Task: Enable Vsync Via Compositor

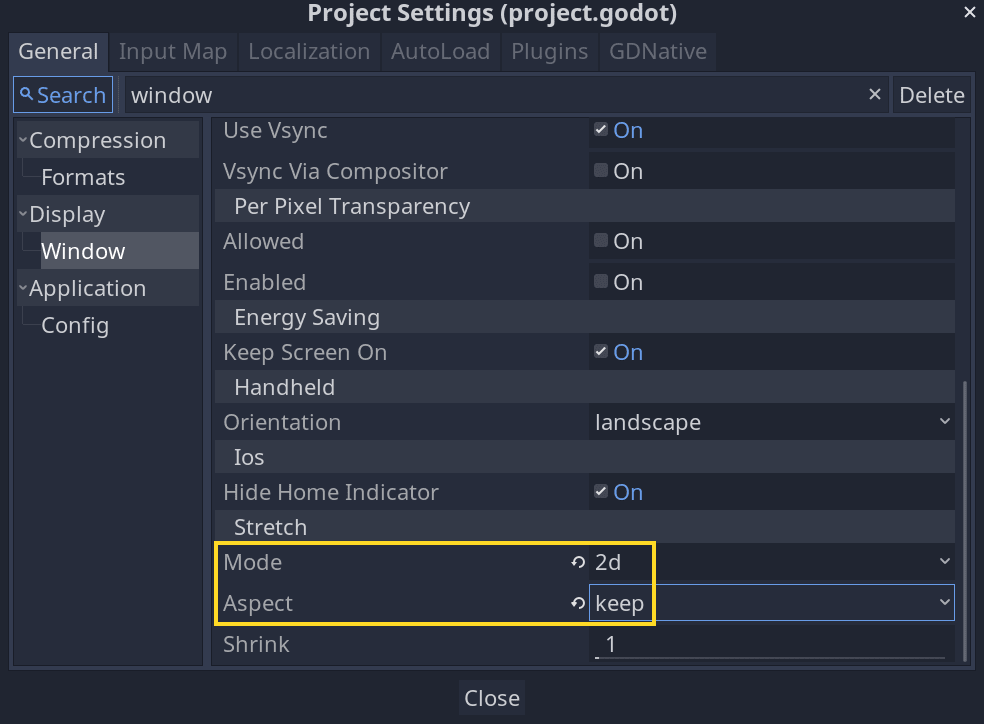Action: [600, 171]
